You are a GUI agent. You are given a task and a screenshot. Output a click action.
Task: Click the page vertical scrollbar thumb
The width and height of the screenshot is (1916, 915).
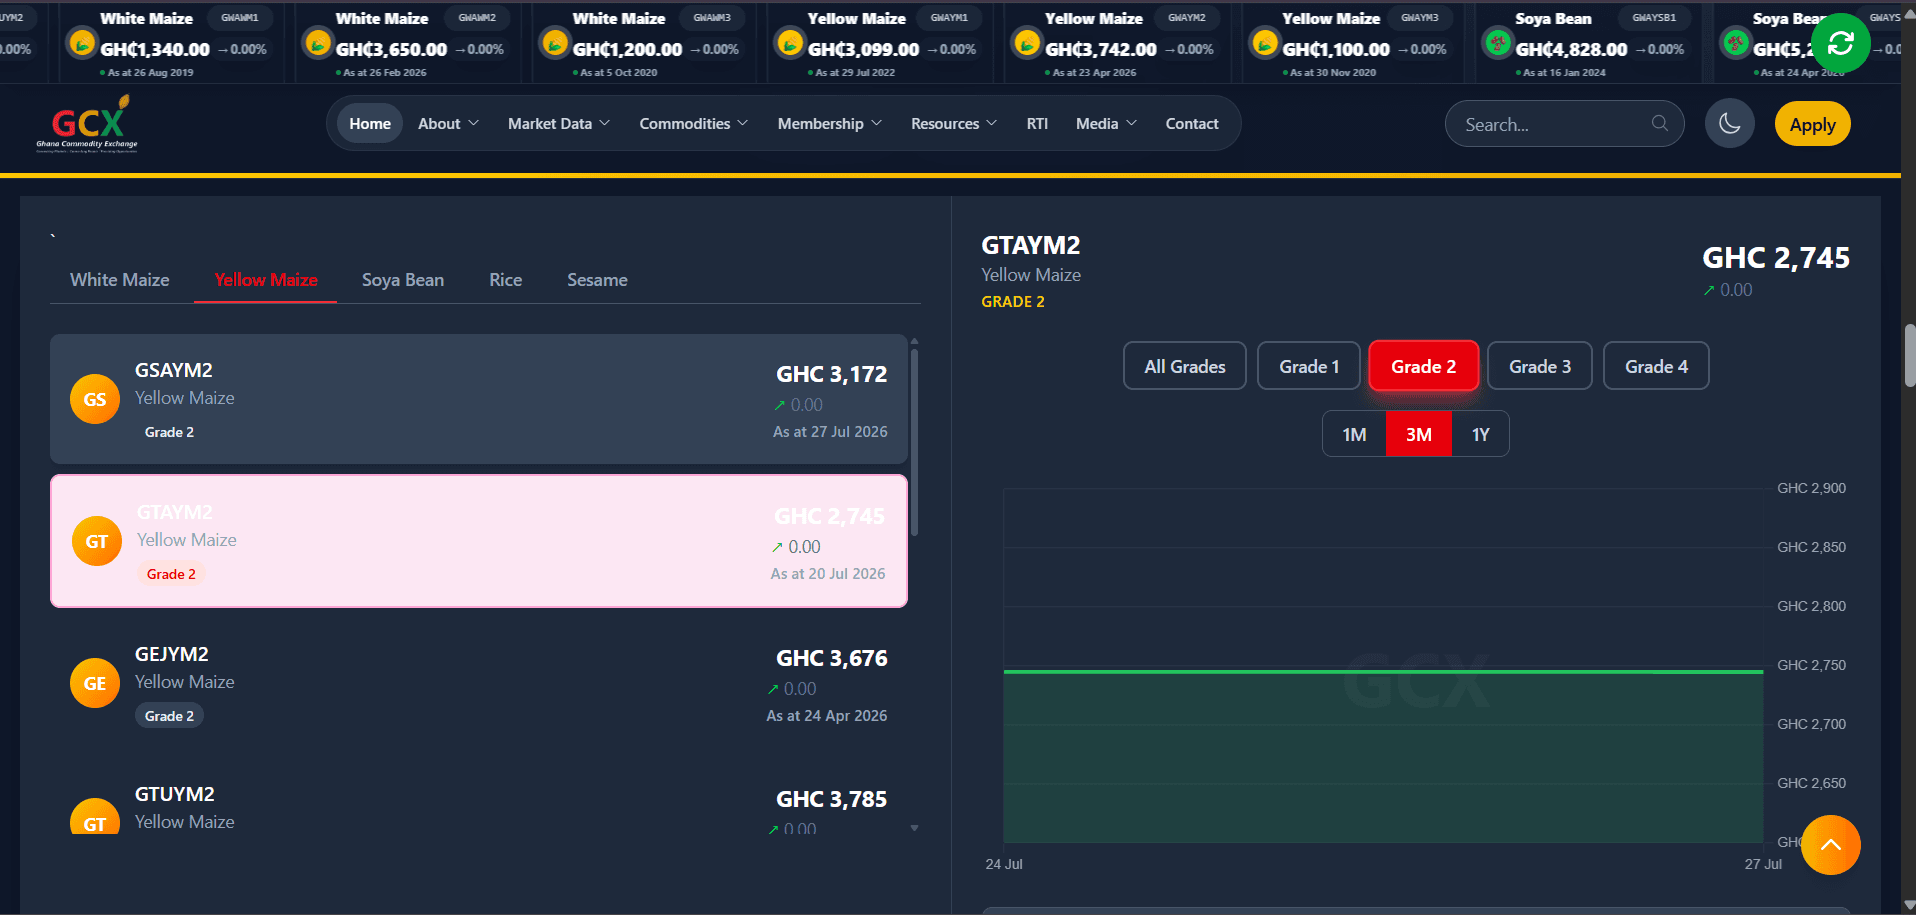[x=1910, y=355]
